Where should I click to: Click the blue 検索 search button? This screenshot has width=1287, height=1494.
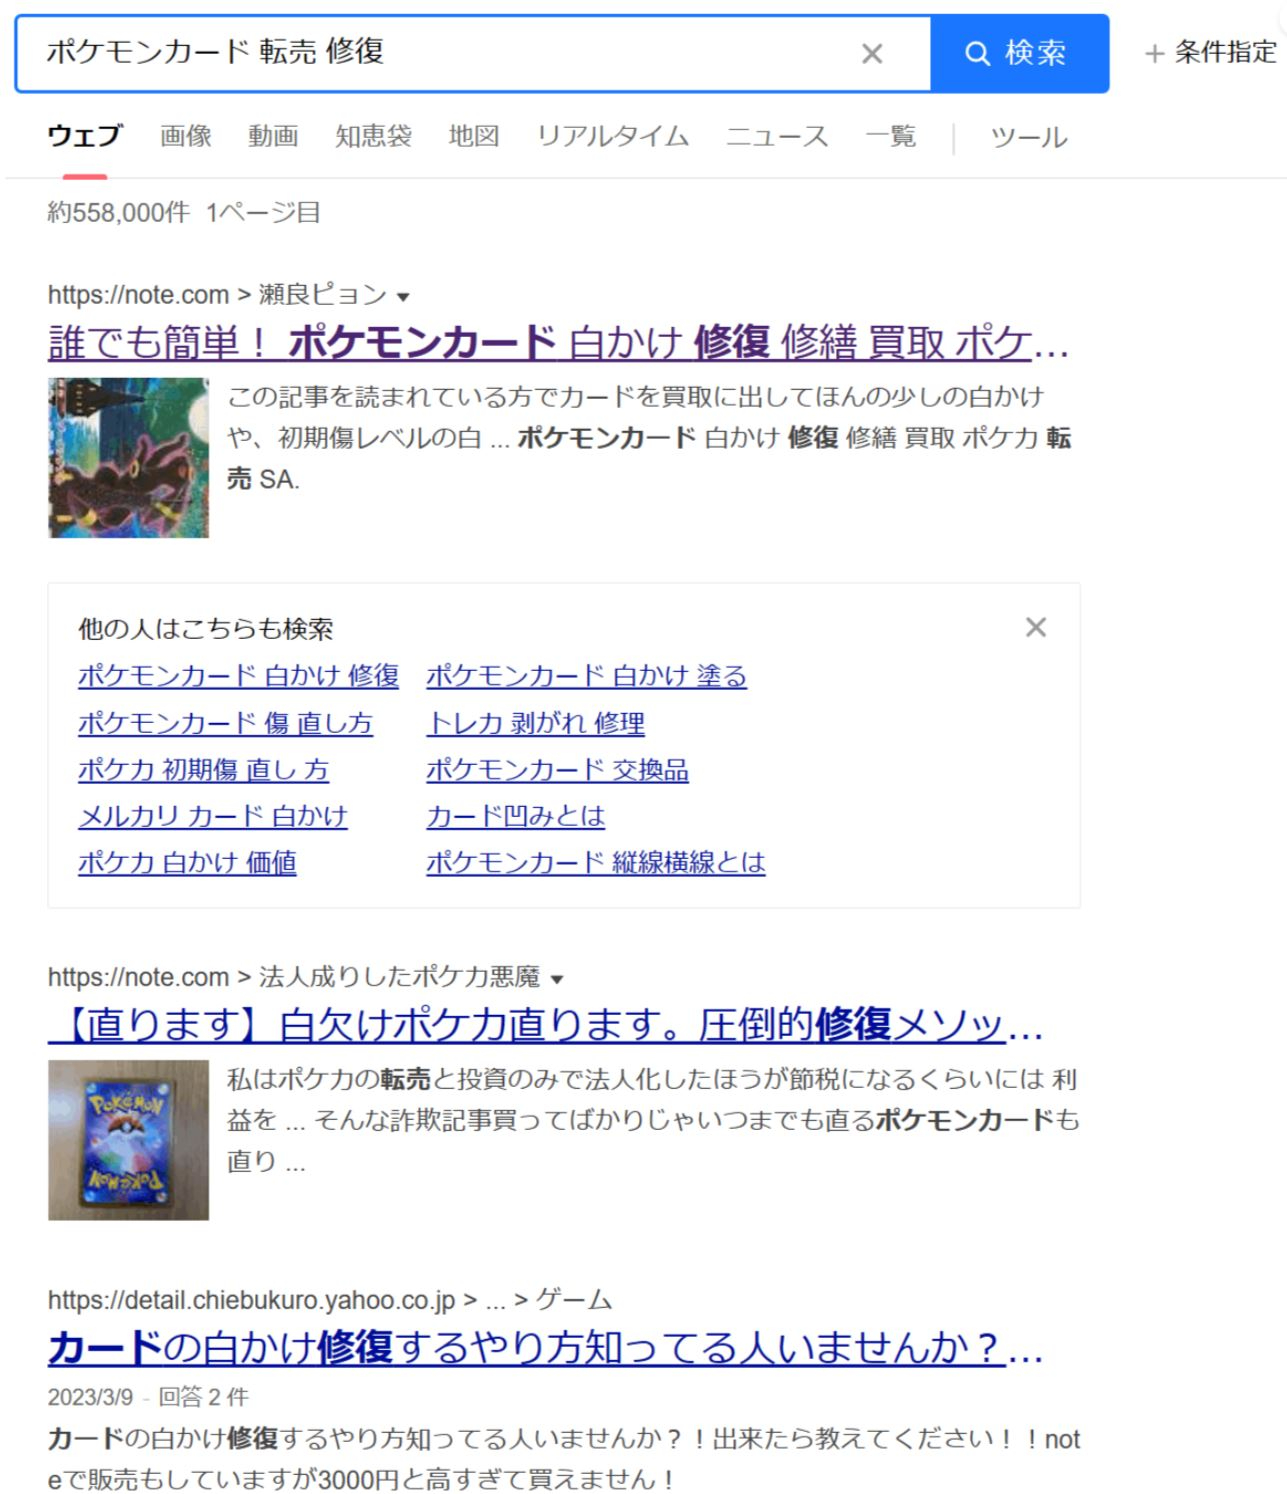(x=1019, y=53)
